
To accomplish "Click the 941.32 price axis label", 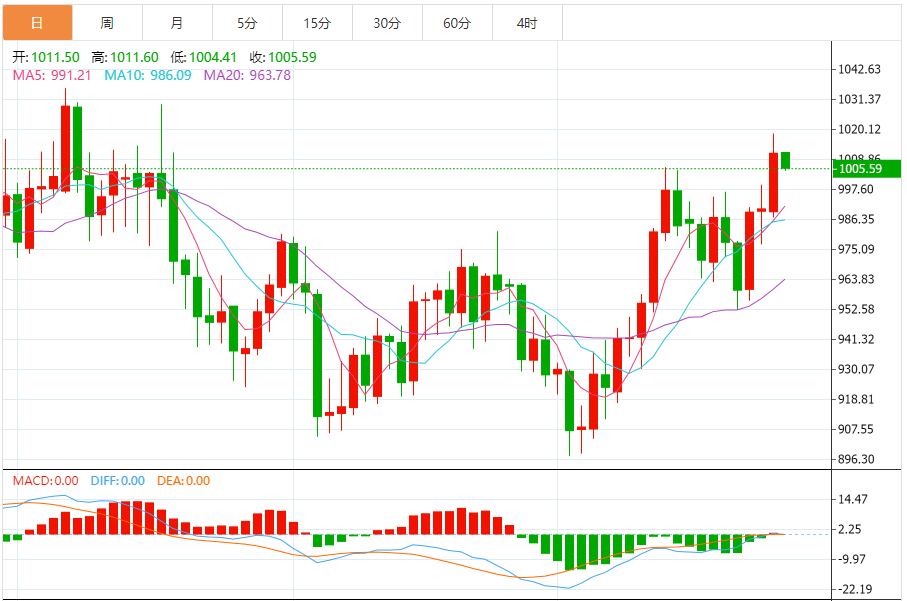I will (856, 340).
